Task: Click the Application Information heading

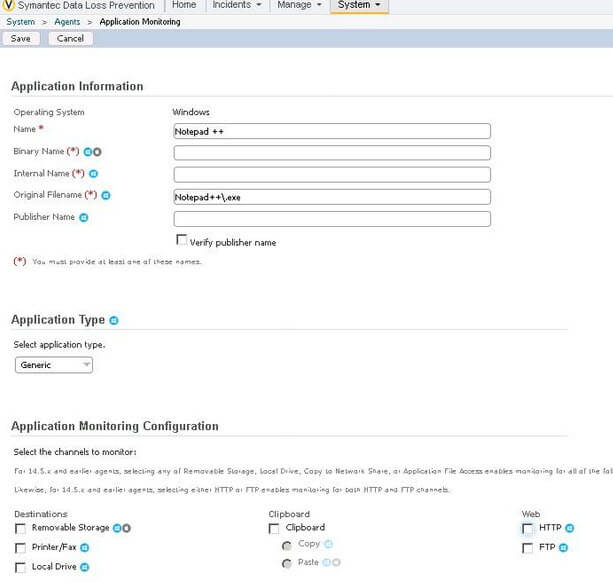Action: [x=77, y=86]
